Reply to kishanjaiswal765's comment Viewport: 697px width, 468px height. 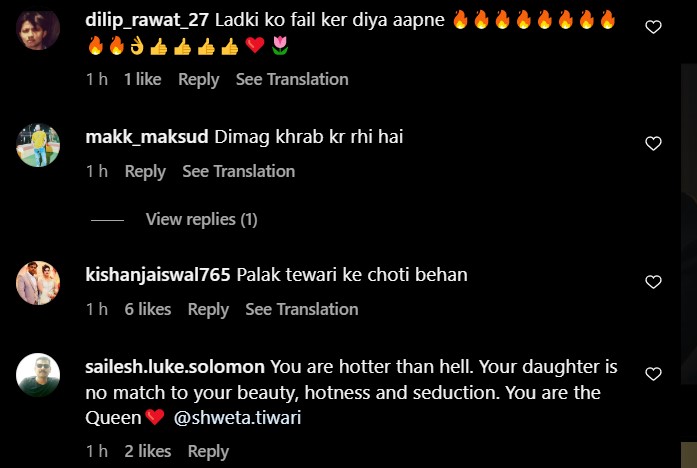tap(208, 309)
